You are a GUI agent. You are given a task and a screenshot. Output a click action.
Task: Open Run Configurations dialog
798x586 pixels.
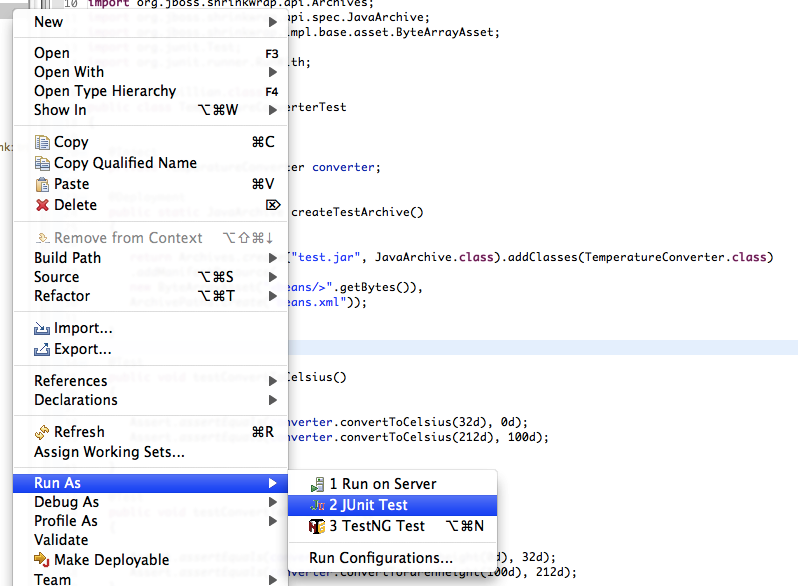(x=381, y=558)
